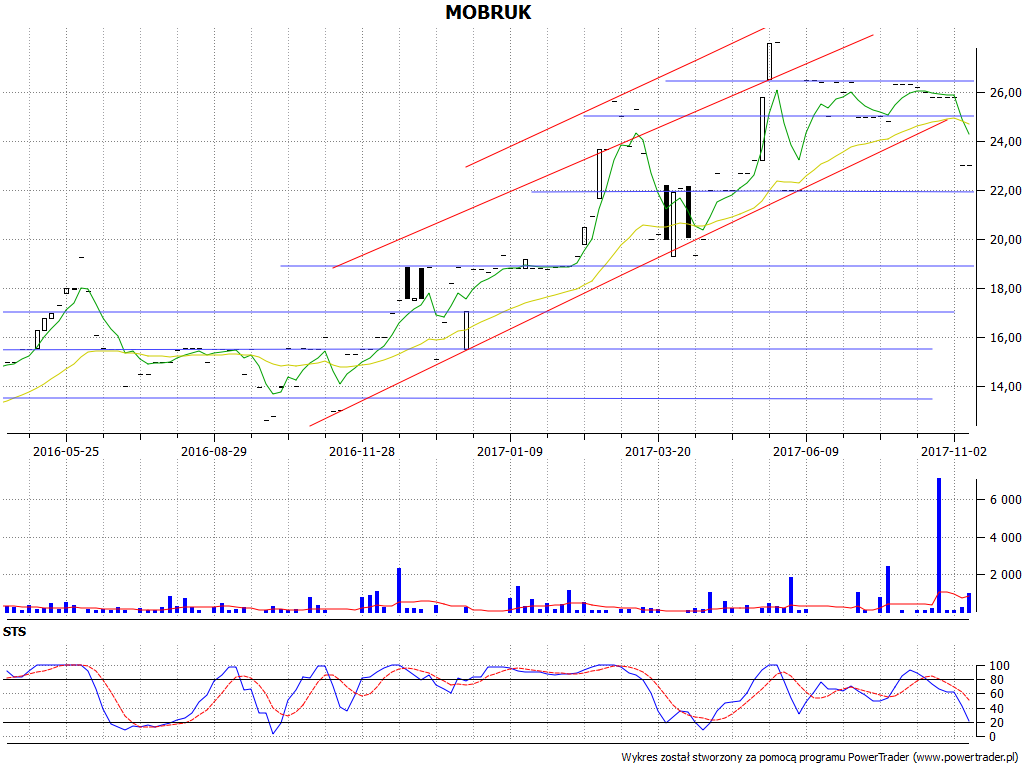Click the 2017-11-02 date label
The width and height of the screenshot is (1024, 768).
(954, 451)
